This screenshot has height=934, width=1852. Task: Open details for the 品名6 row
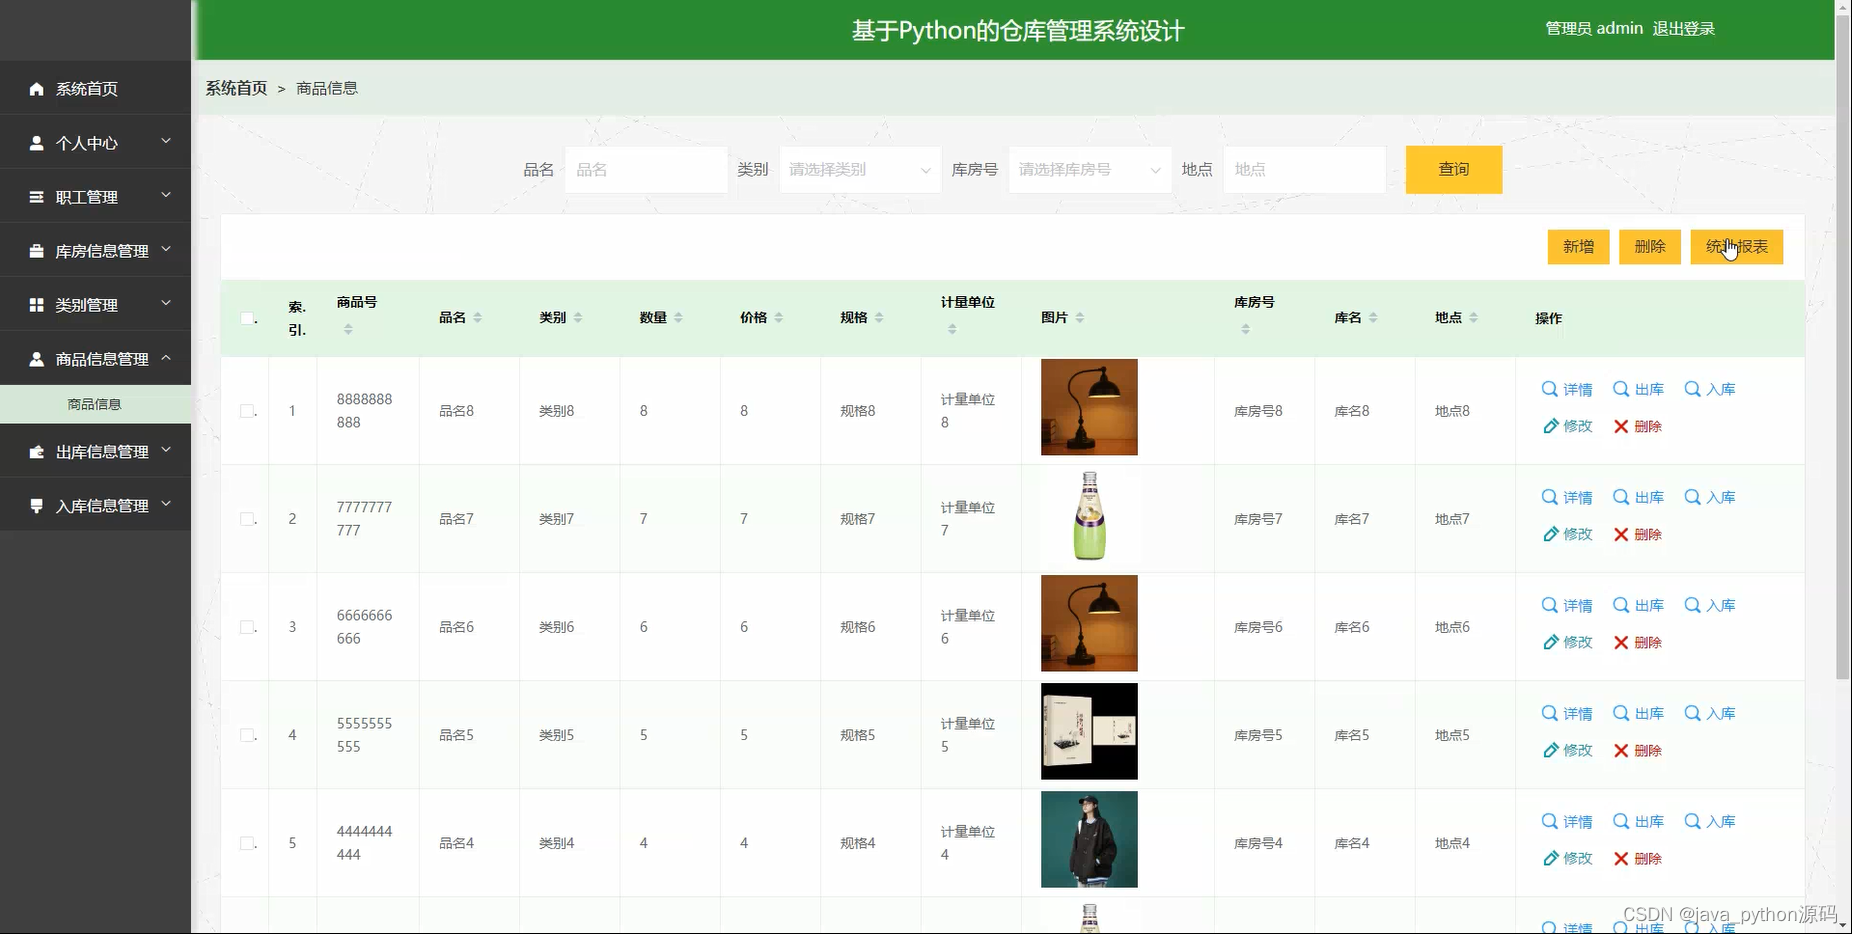[1567, 605]
